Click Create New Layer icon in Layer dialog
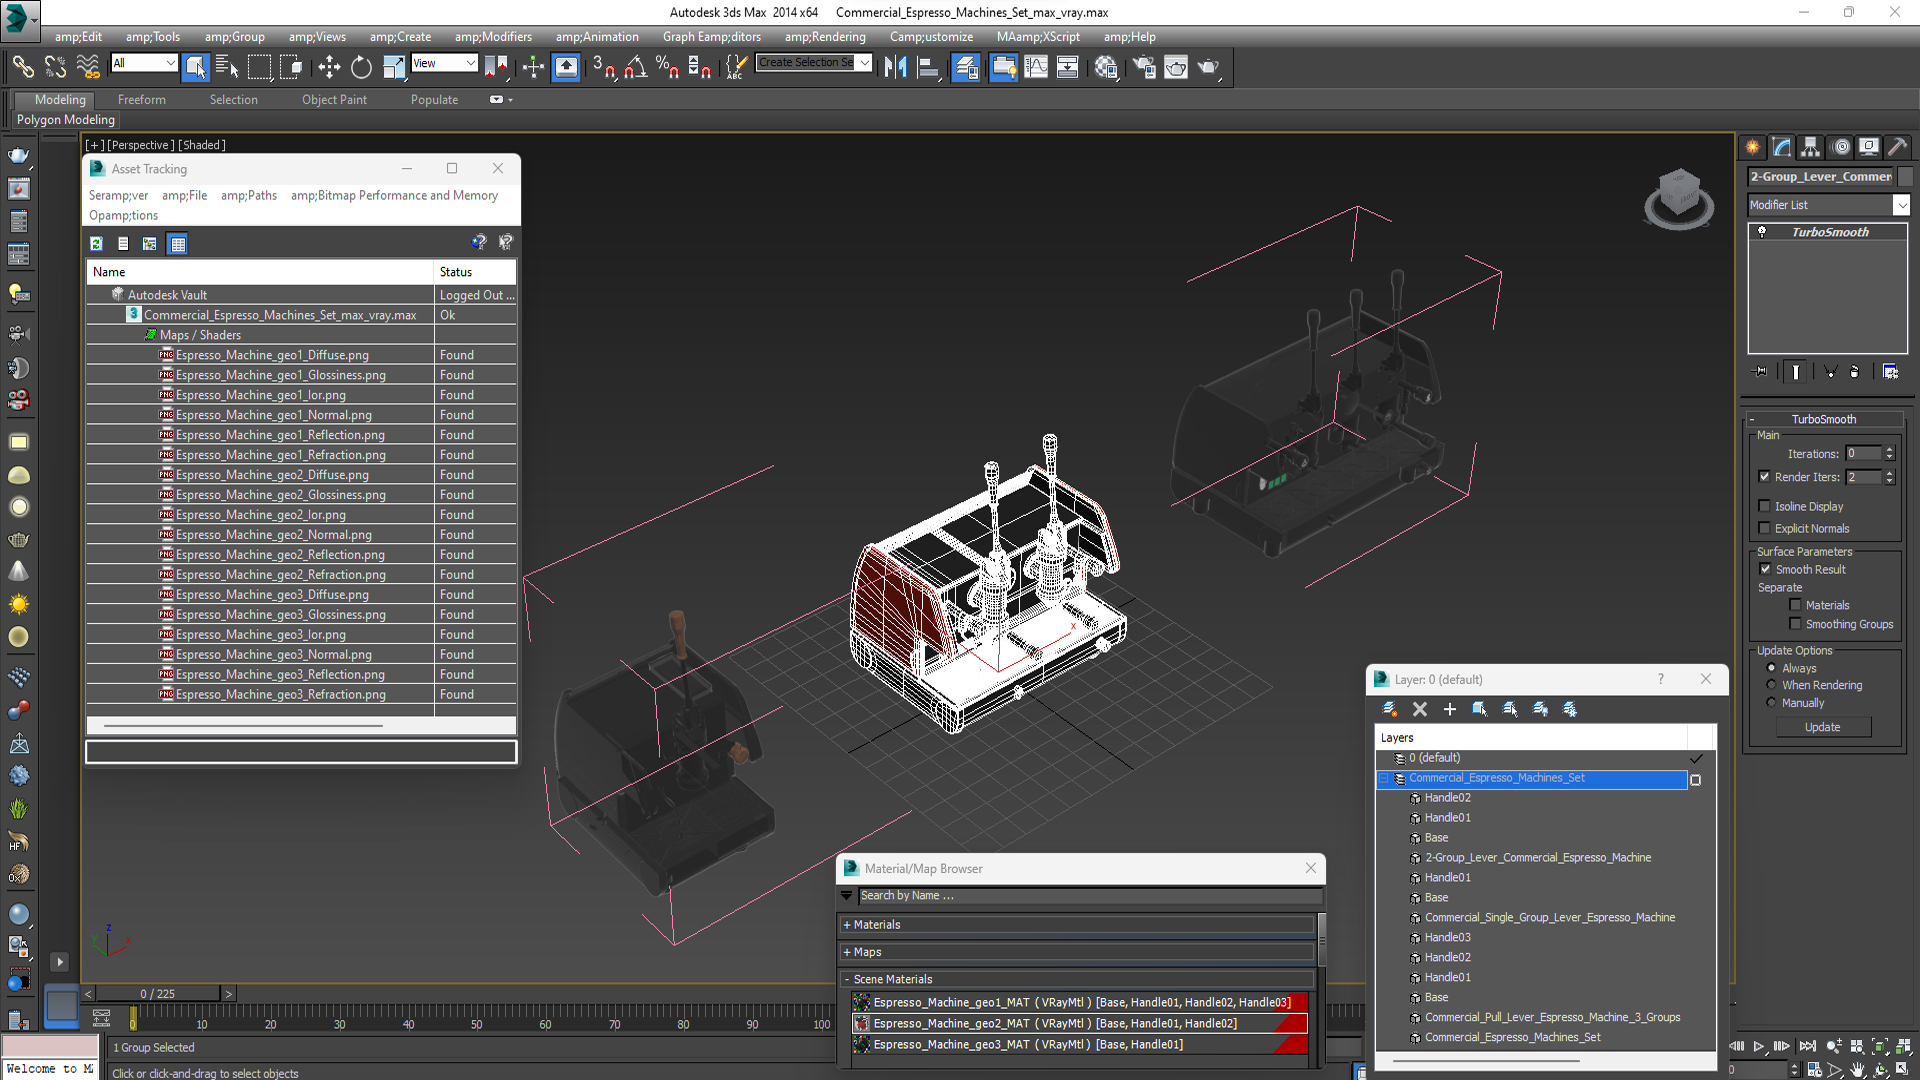This screenshot has height=1080, width=1920. point(1389,709)
